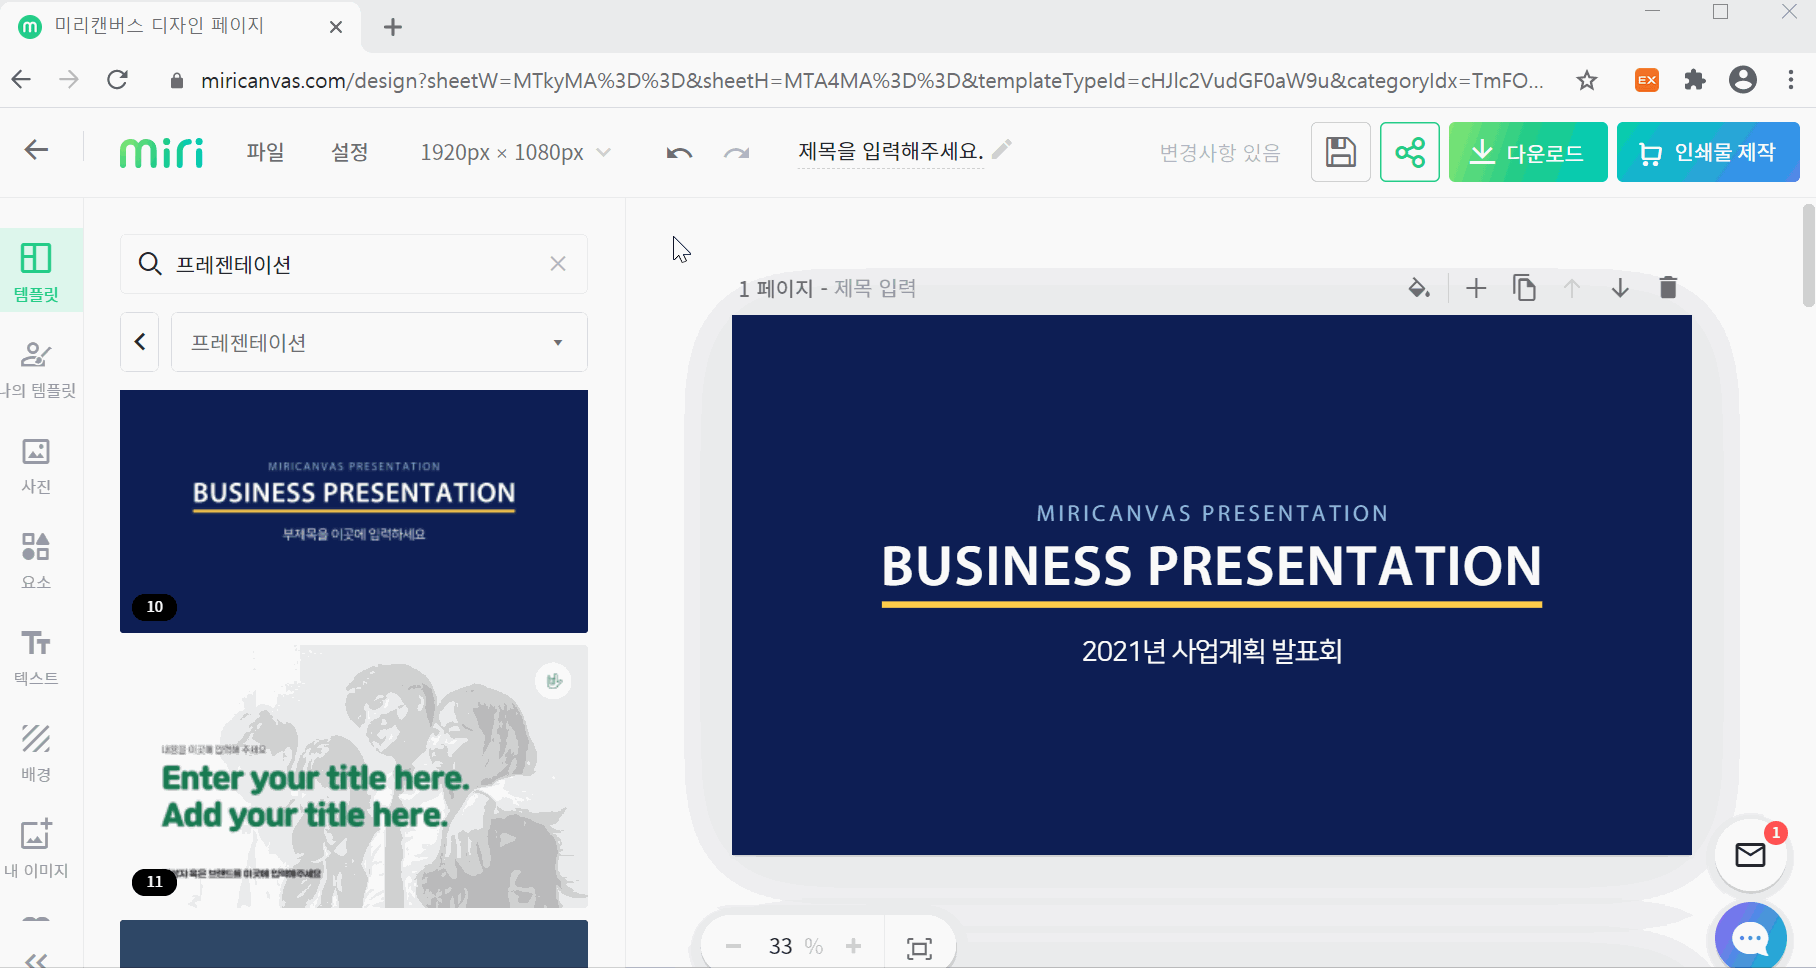This screenshot has width=1816, height=968.
Task: Open the 나의 템플릿 sidebar panel
Action: [x=36, y=367]
